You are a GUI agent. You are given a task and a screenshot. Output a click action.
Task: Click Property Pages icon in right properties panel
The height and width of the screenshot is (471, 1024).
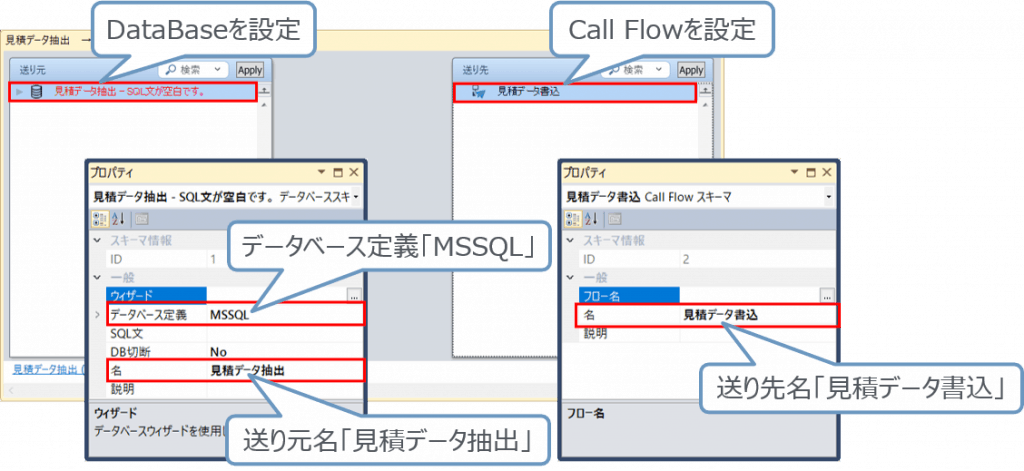point(615,219)
